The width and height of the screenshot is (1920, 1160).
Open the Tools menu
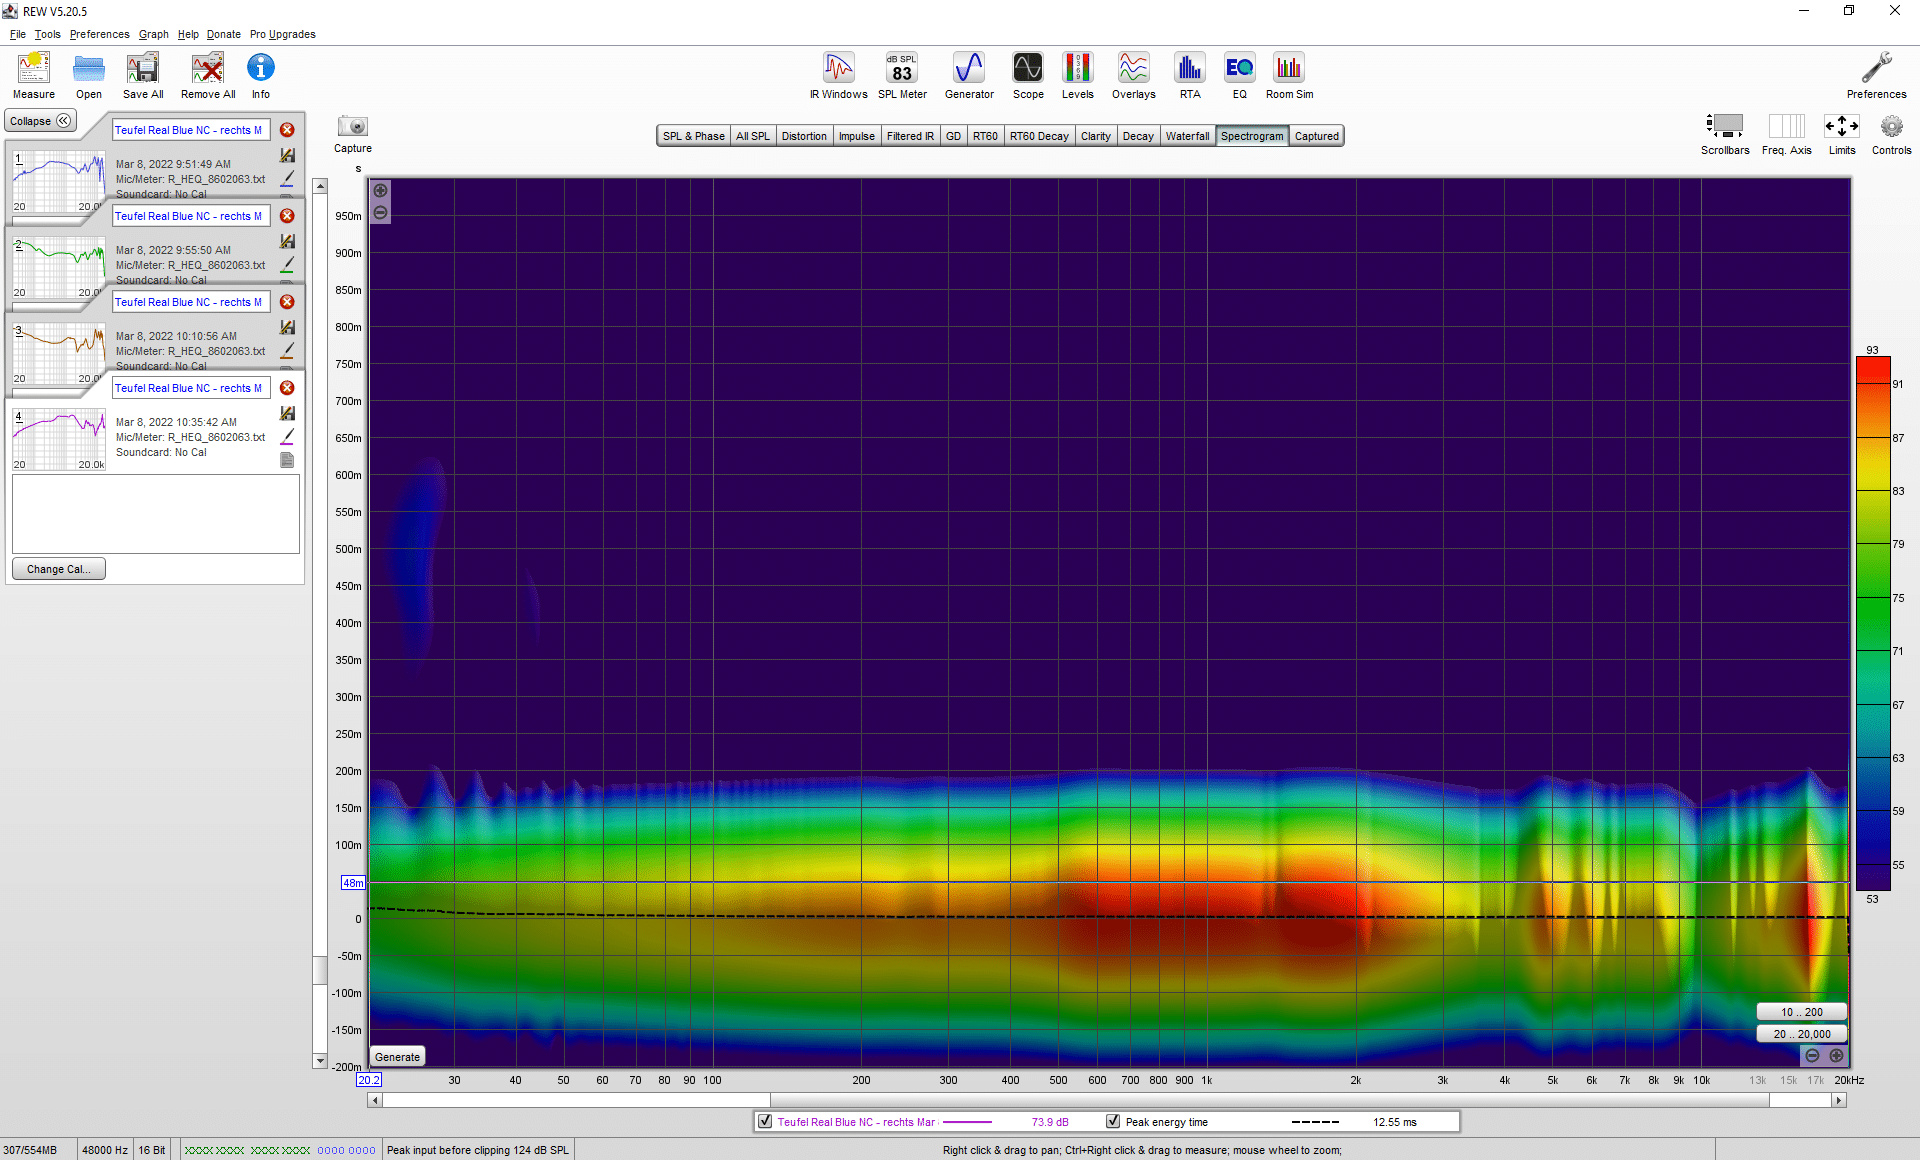click(x=47, y=34)
